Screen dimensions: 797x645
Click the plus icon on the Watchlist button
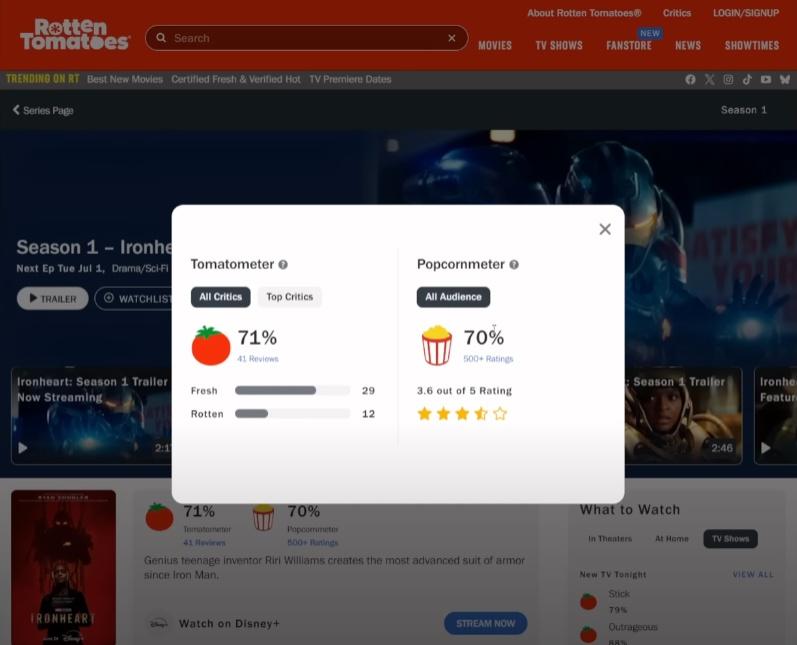(x=109, y=298)
